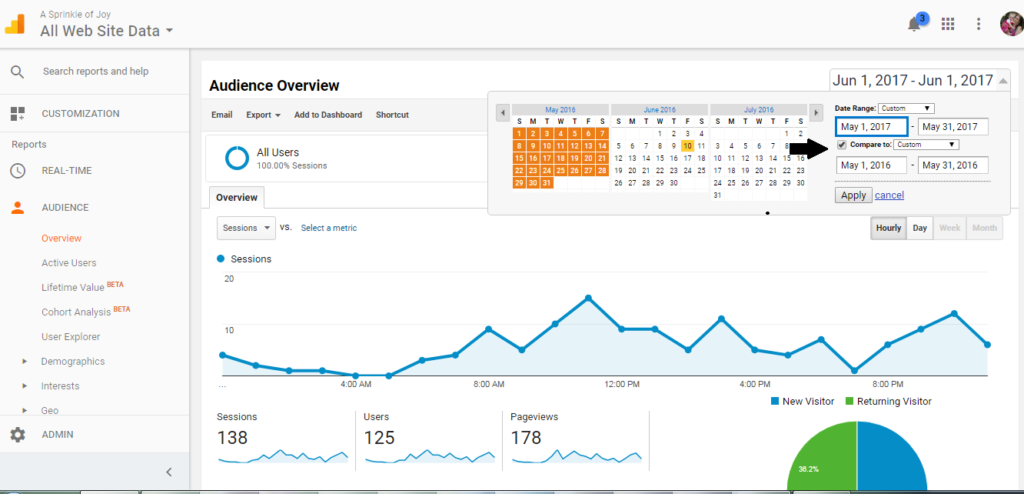Open the Export dropdown

(263, 115)
